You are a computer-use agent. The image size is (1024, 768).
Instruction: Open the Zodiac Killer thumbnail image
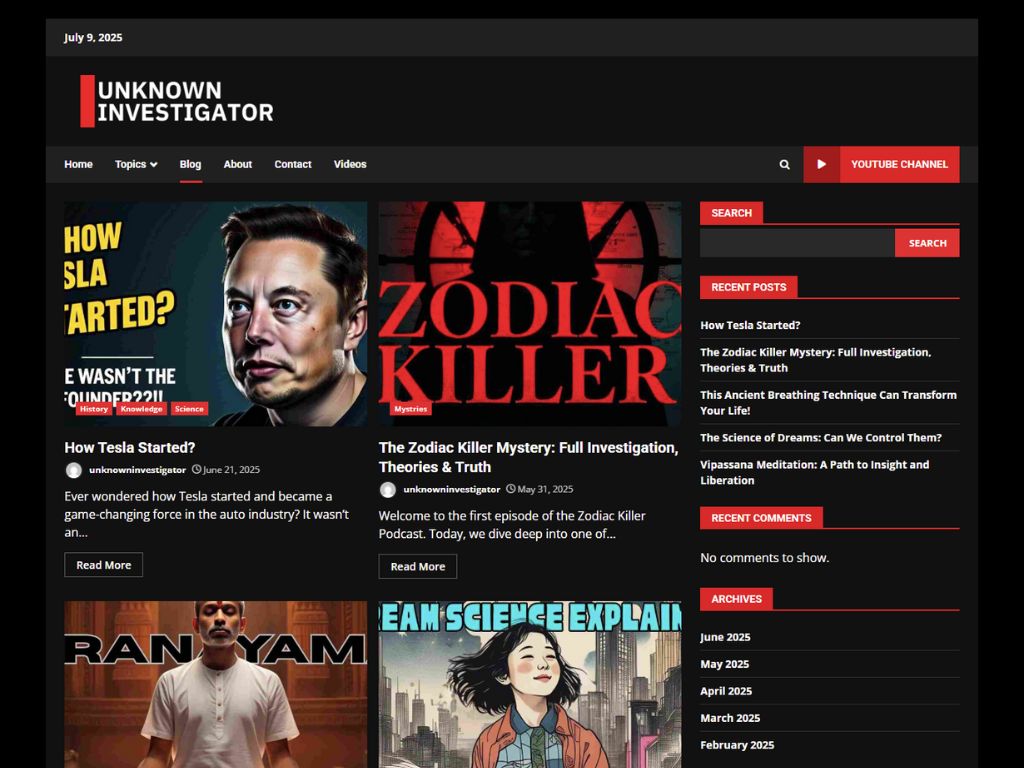click(530, 313)
